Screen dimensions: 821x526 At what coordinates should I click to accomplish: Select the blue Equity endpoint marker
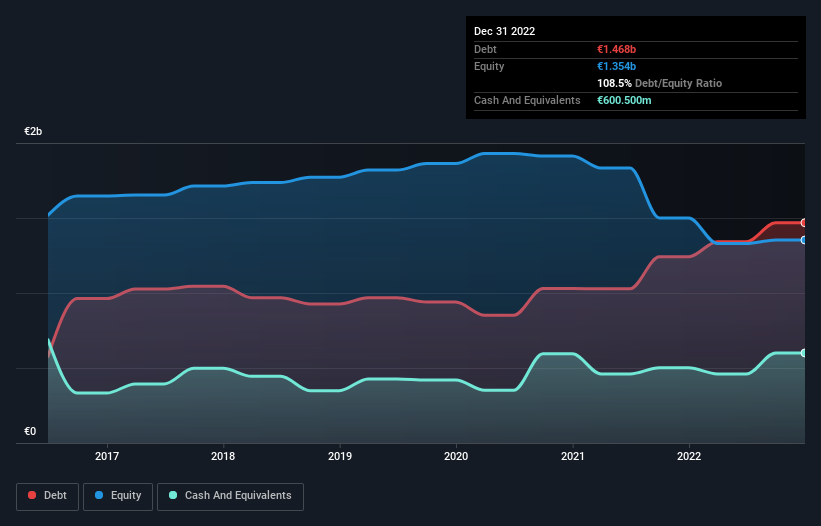[804, 240]
